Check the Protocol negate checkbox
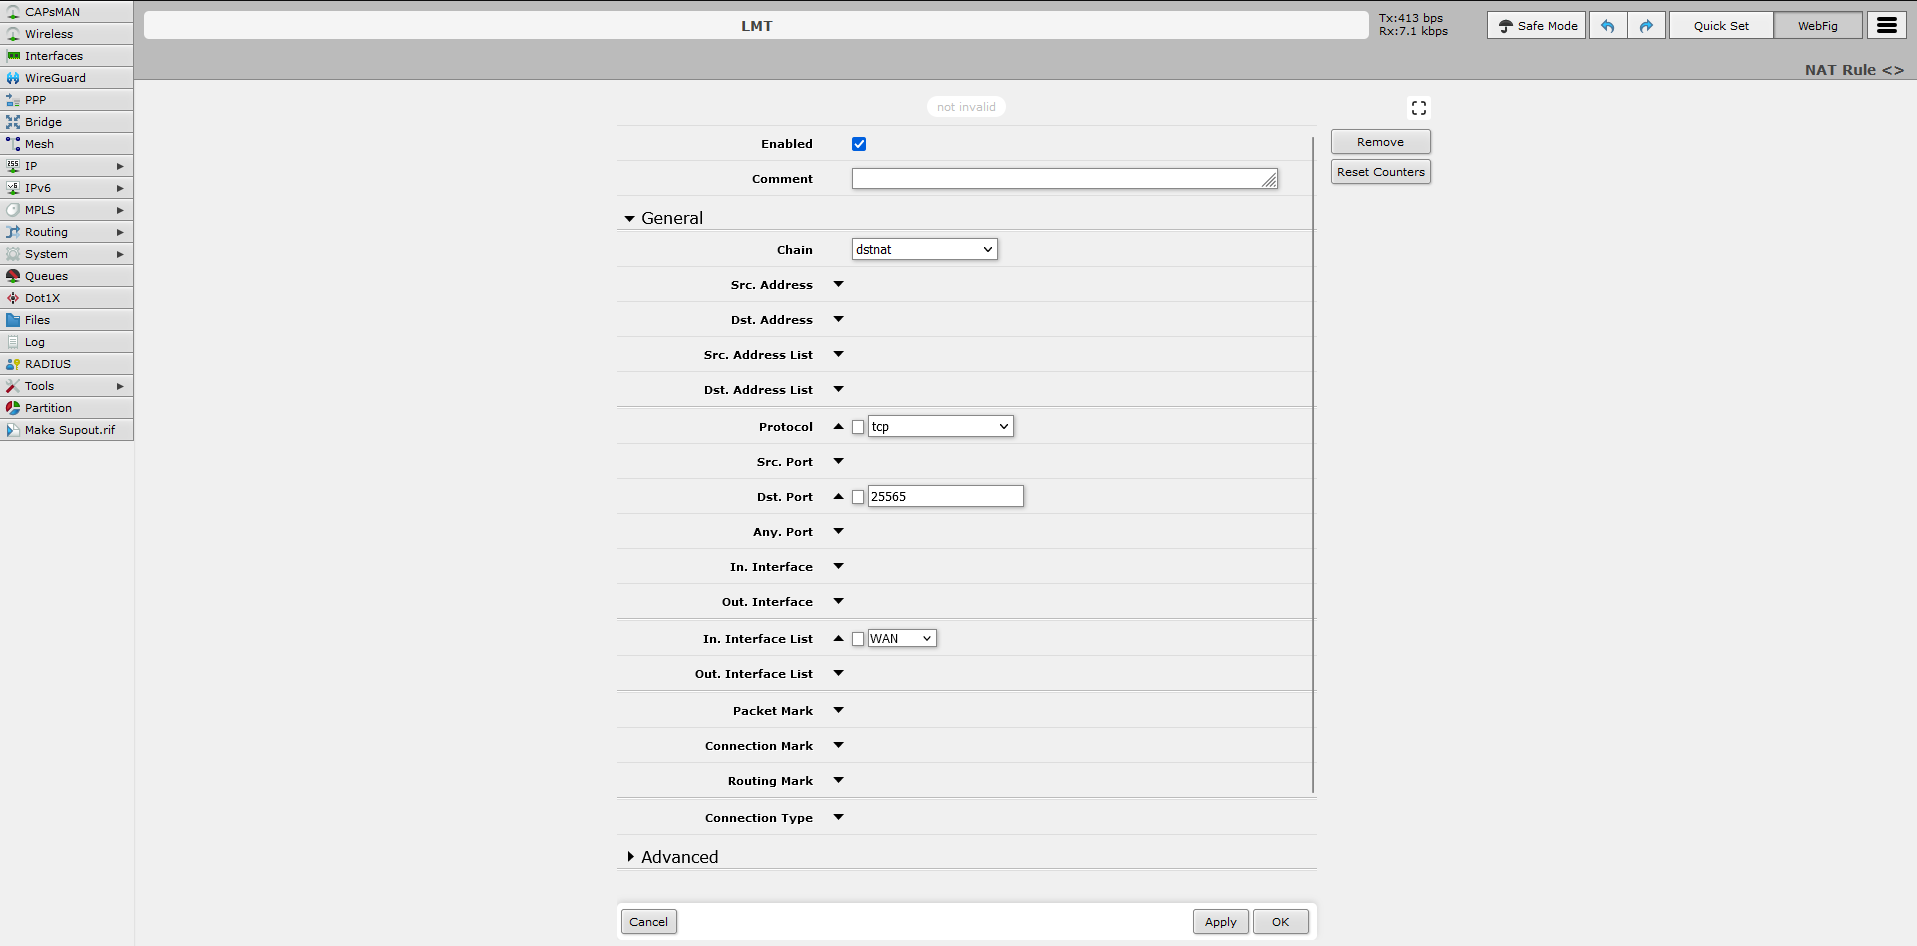Image resolution: width=1917 pixels, height=946 pixels. pyautogui.click(x=858, y=426)
